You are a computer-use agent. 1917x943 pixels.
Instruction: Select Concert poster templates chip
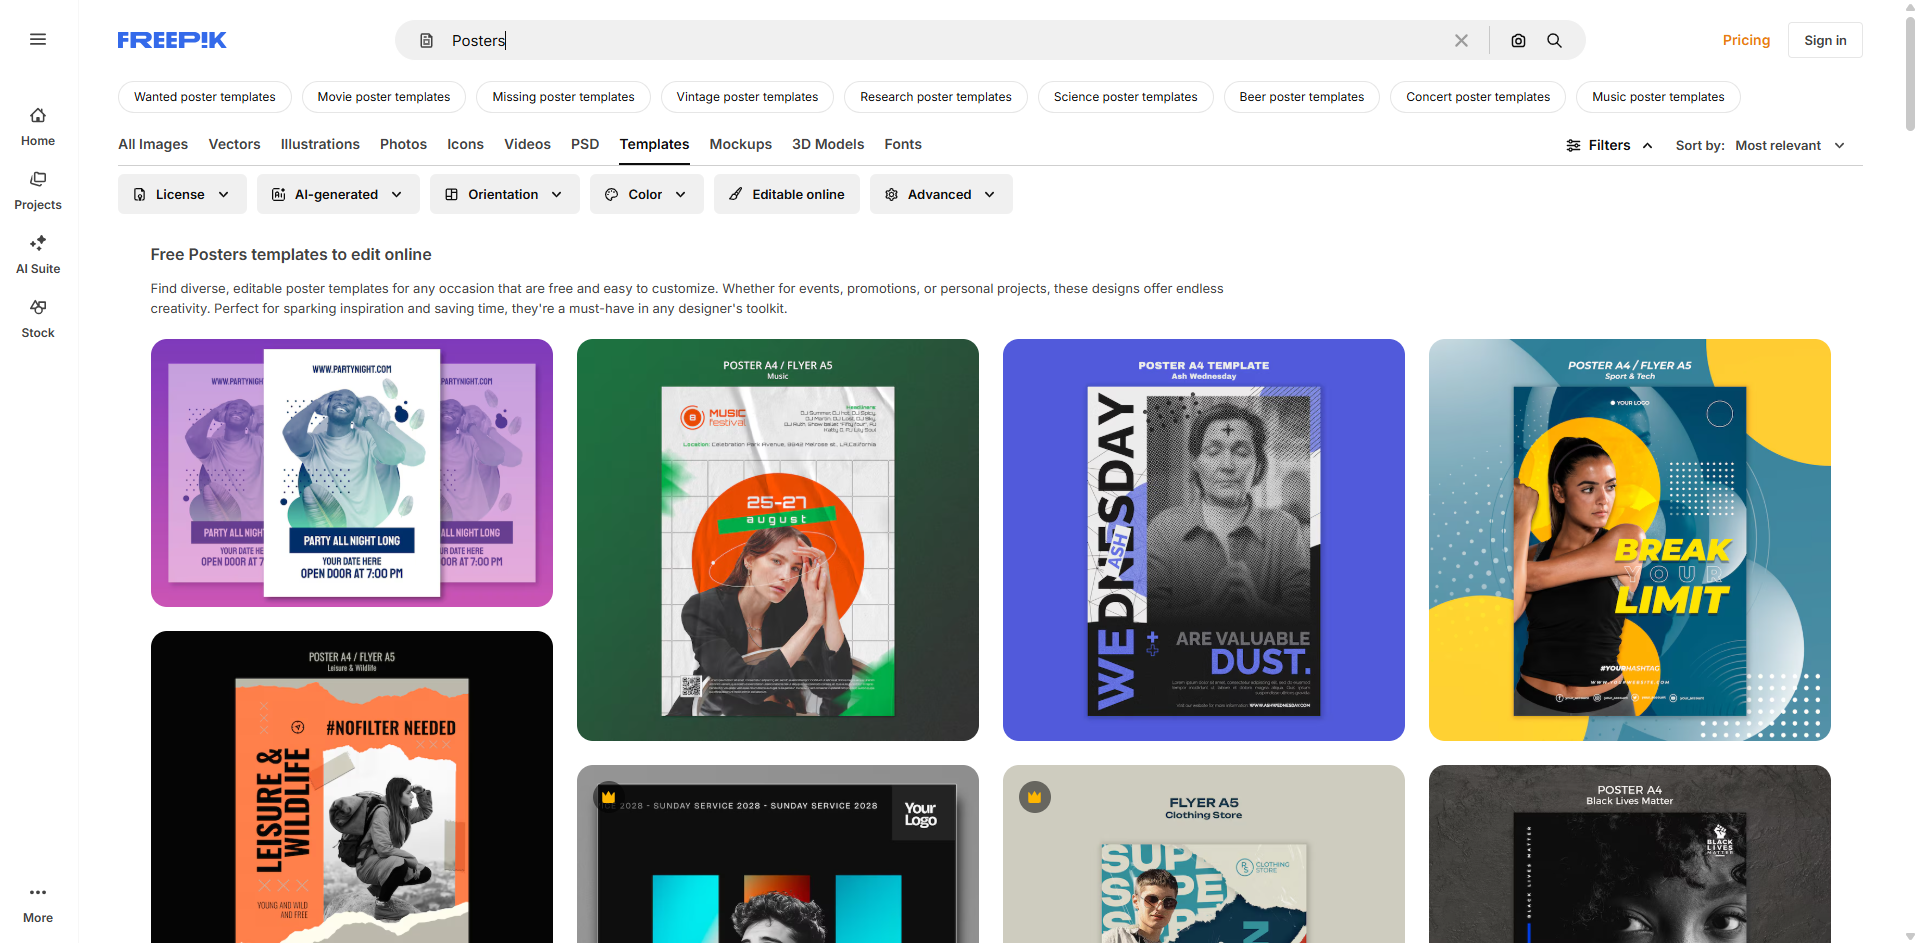click(x=1478, y=97)
